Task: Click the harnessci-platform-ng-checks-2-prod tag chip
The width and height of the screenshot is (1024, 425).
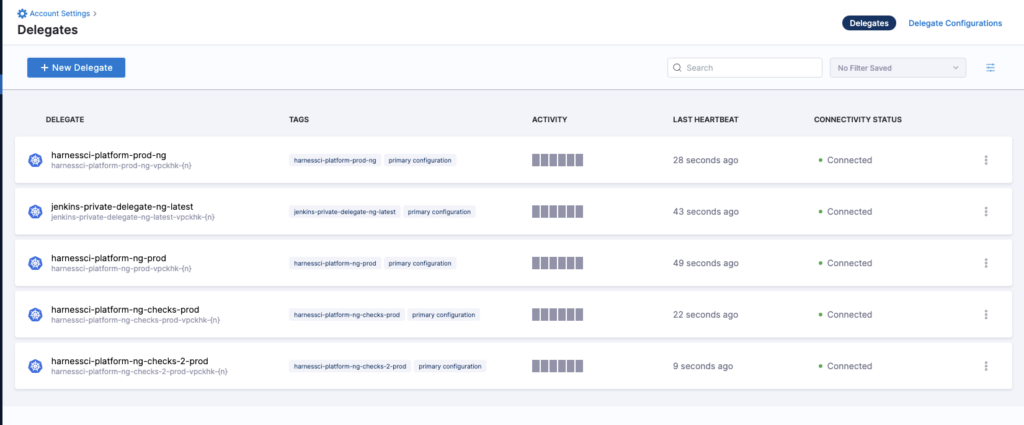Action: click(x=350, y=366)
